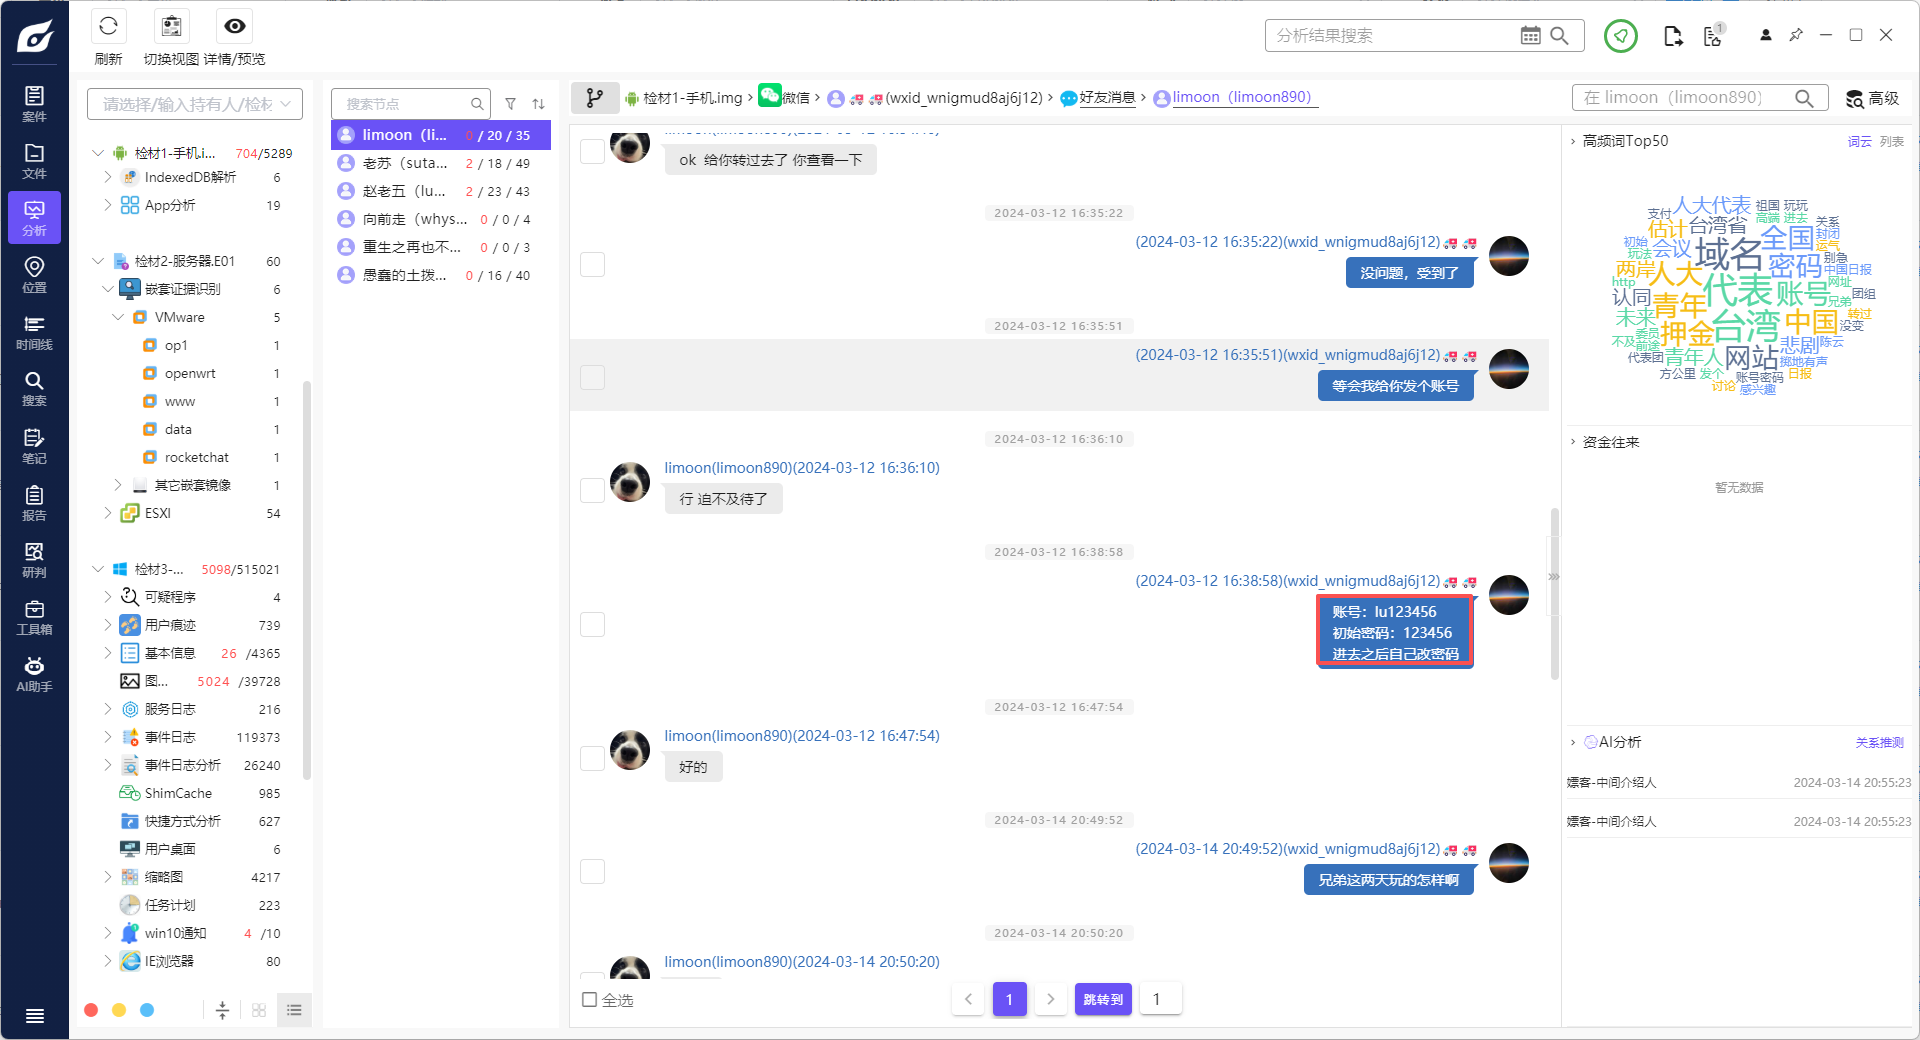Click 好友消息 in the breadcrumb path
Viewport: 1920px width, 1040px height.
coord(1107,98)
